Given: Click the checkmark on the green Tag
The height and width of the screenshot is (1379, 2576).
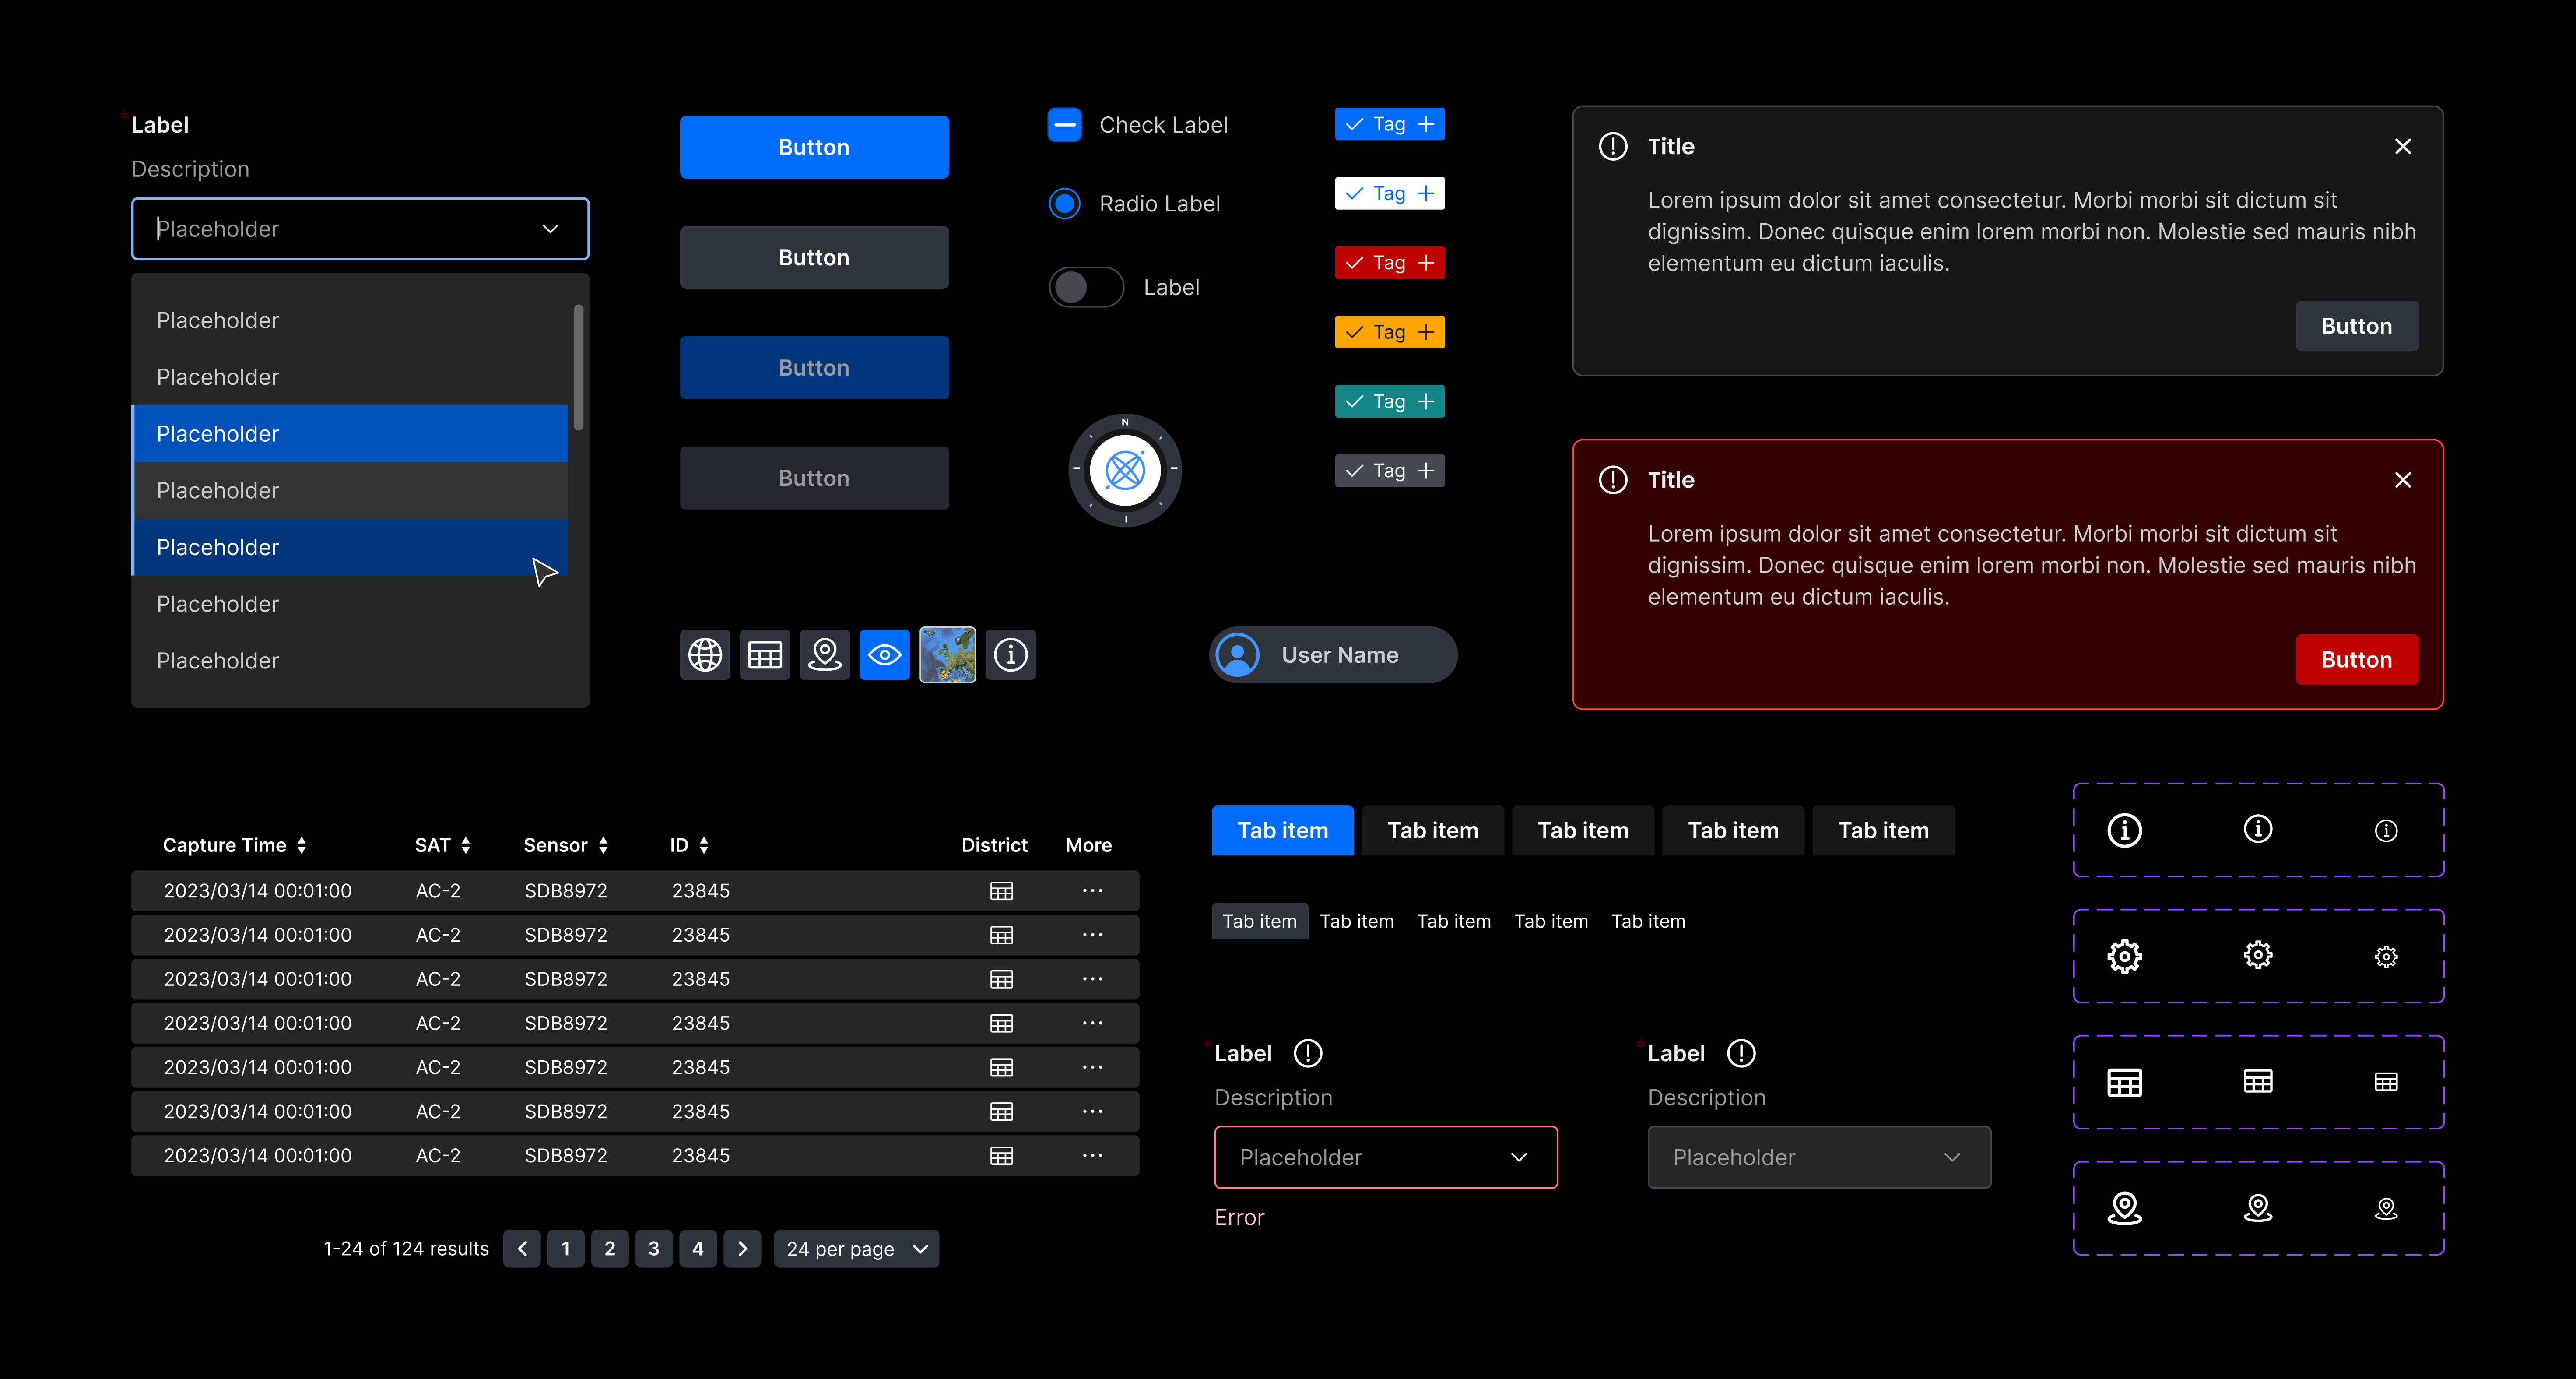Looking at the screenshot, I should pyautogui.click(x=1354, y=401).
